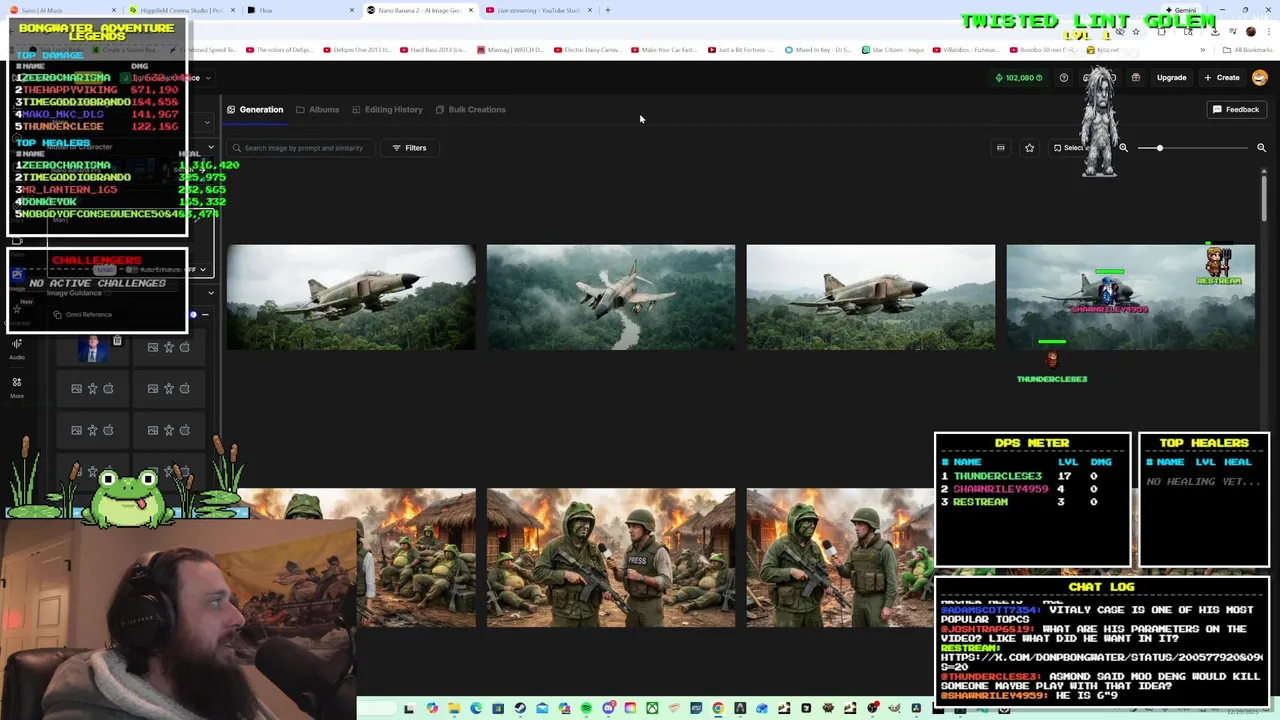This screenshot has width=1280, height=720.
Task: Open Chrome extensions puzzle icon
Action: coord(1161,31)
